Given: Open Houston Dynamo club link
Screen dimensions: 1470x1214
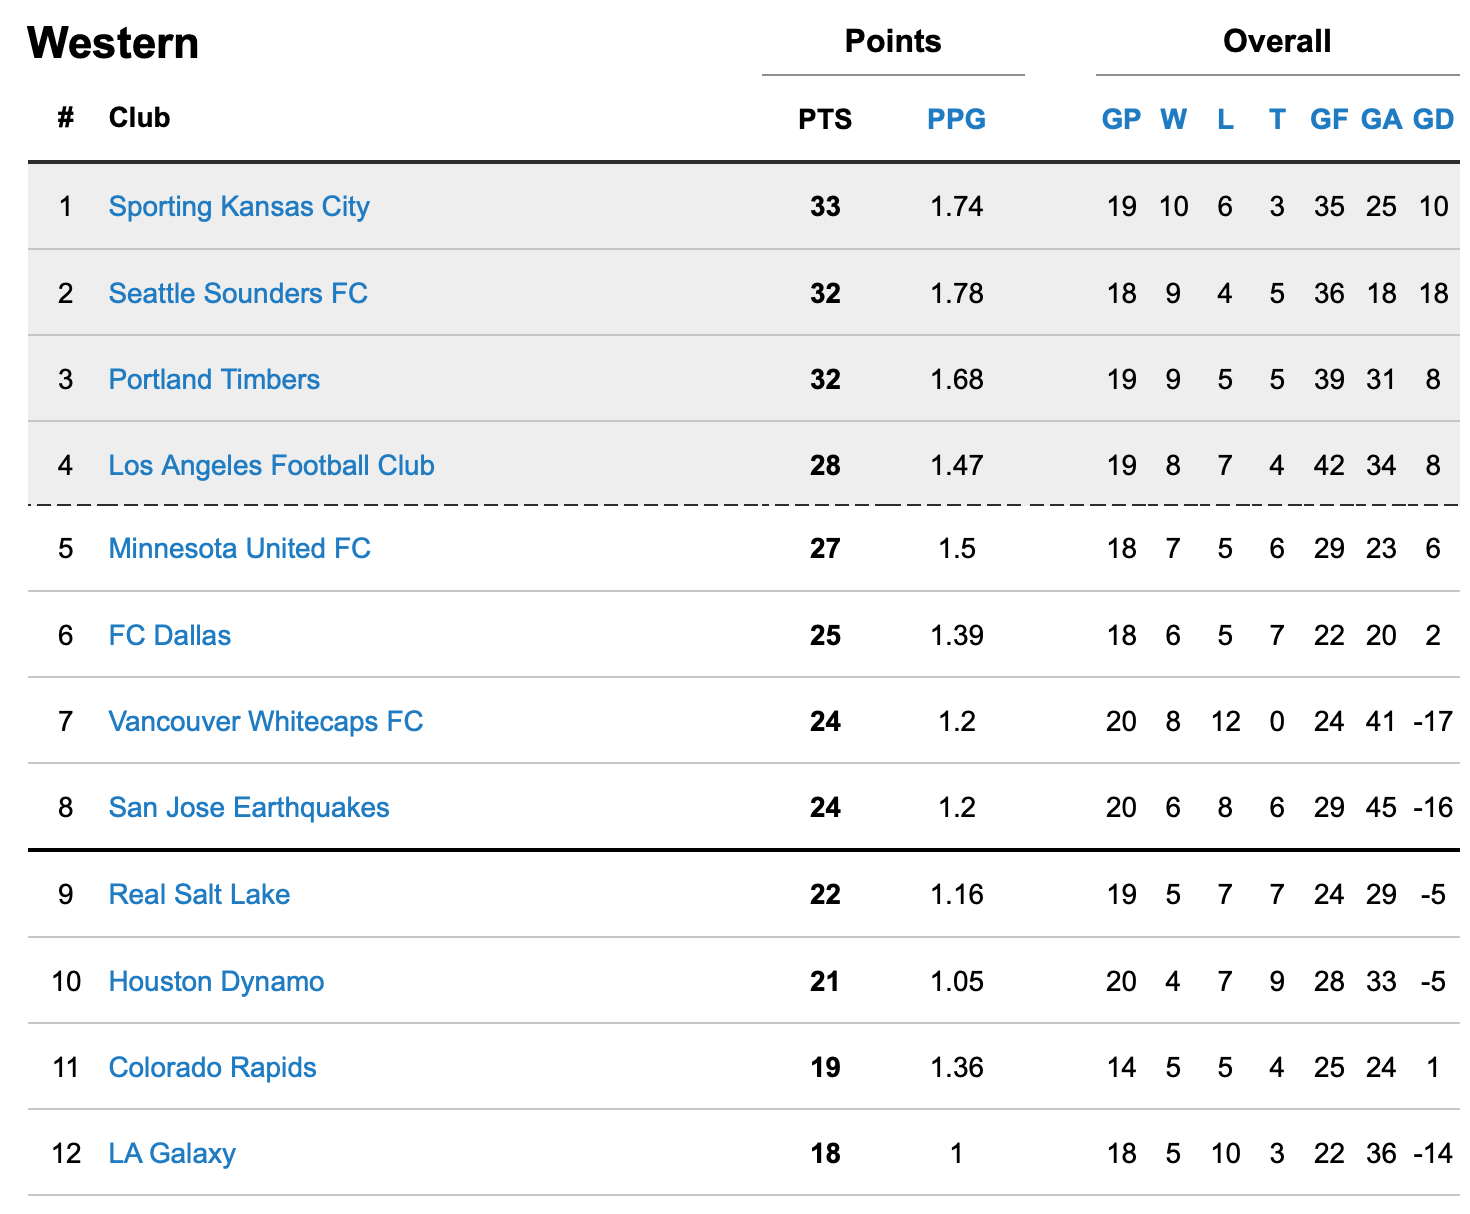Looking at the screenshot, I should pos(216,982).
